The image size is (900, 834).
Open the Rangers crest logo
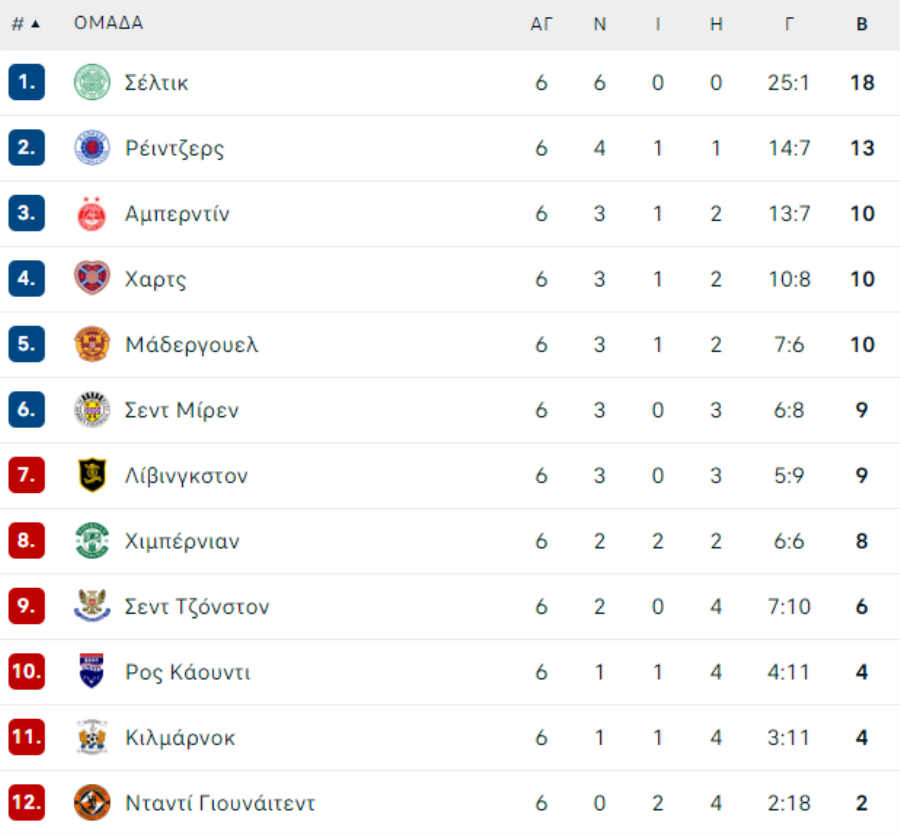(92, 148)
